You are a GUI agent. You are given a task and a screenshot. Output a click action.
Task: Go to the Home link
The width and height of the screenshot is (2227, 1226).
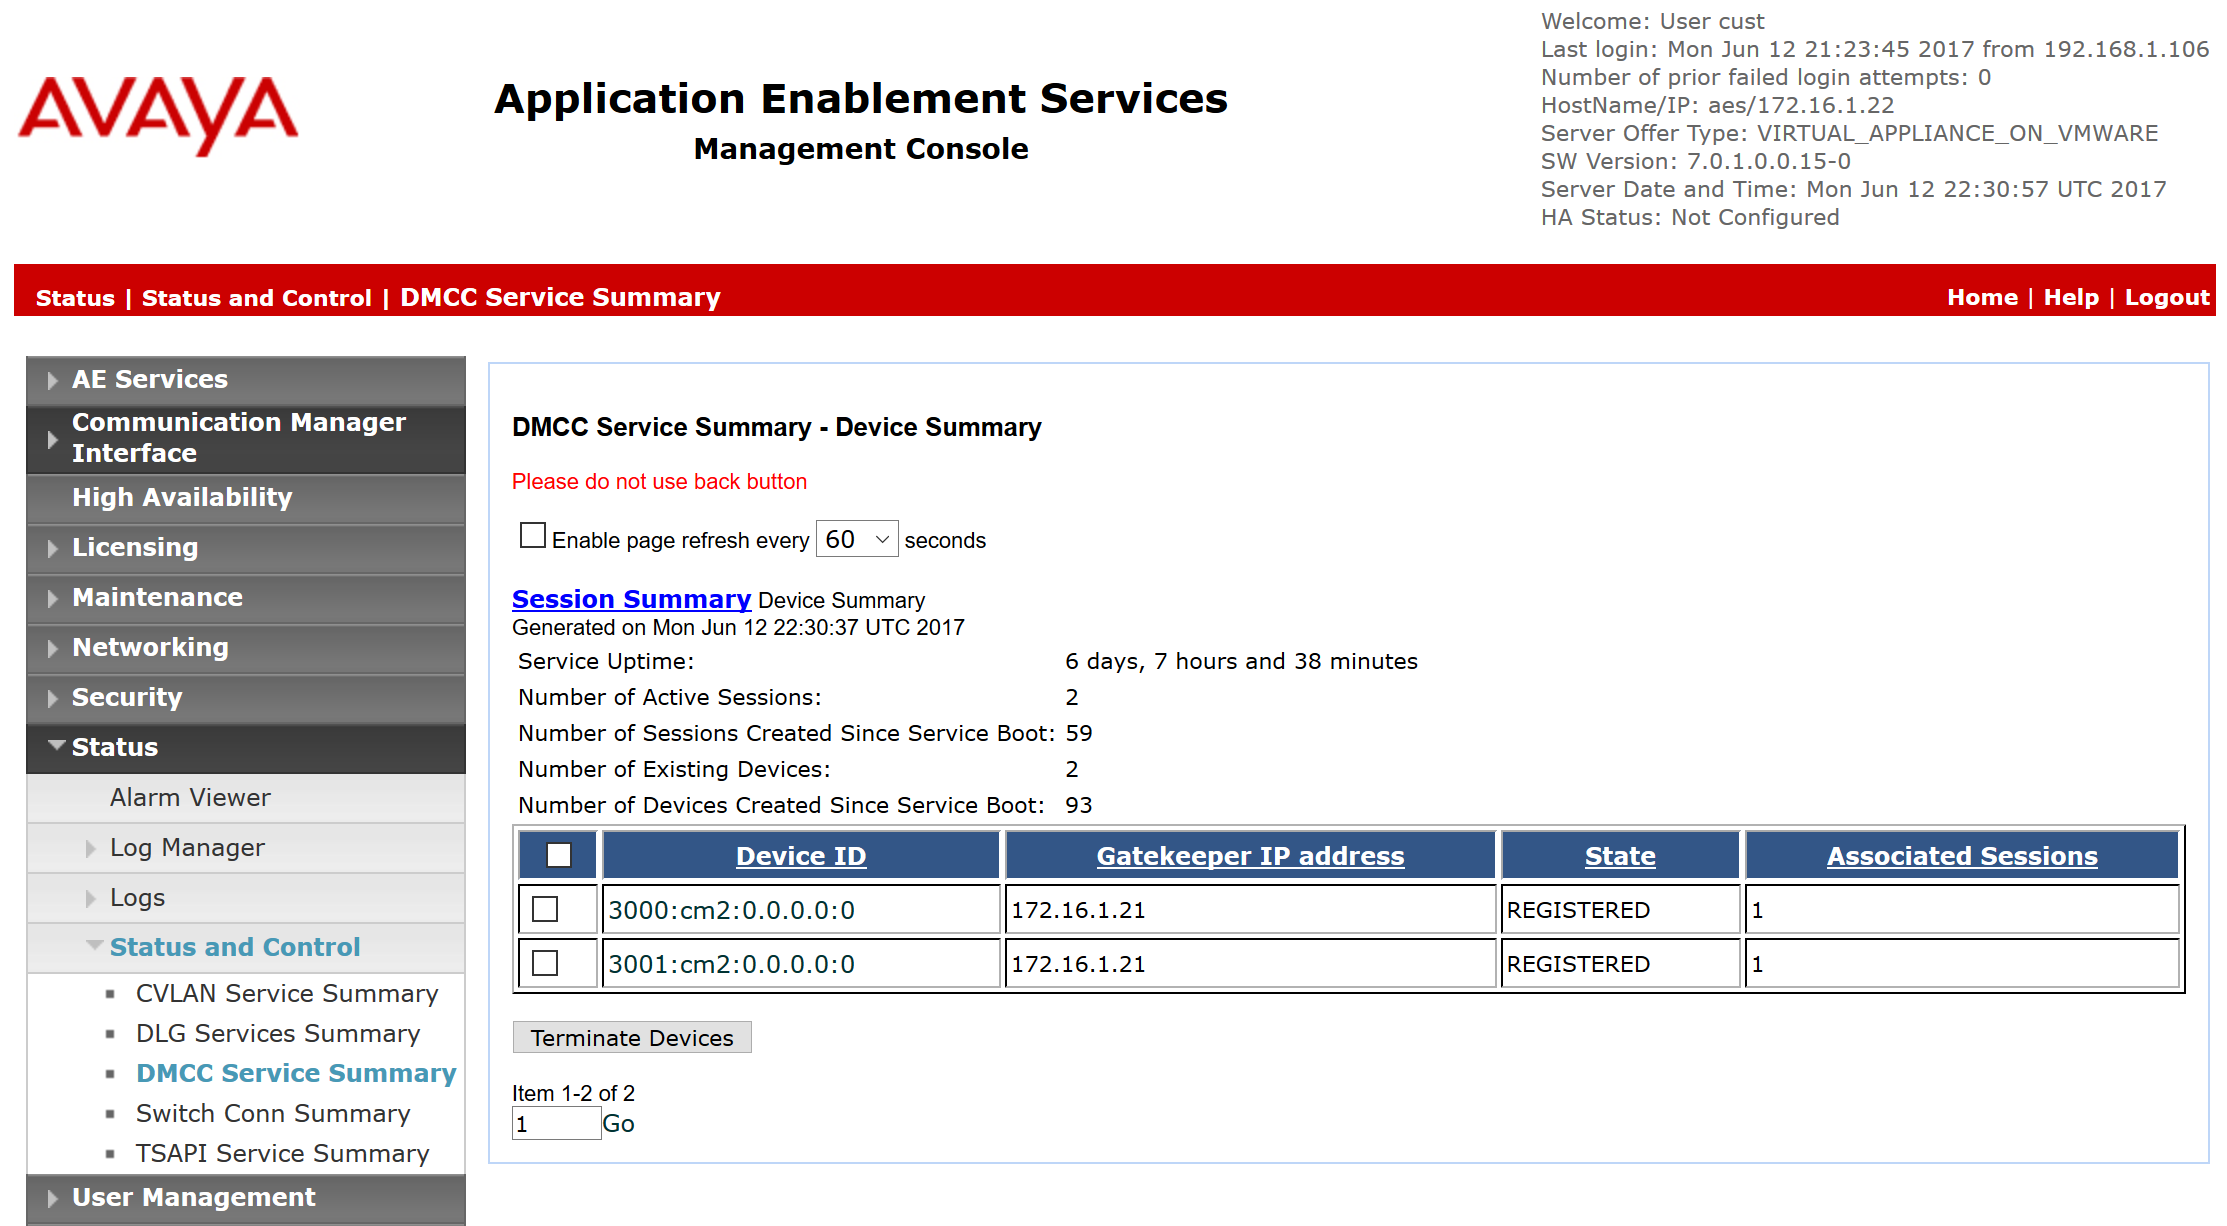[1982, 298]
